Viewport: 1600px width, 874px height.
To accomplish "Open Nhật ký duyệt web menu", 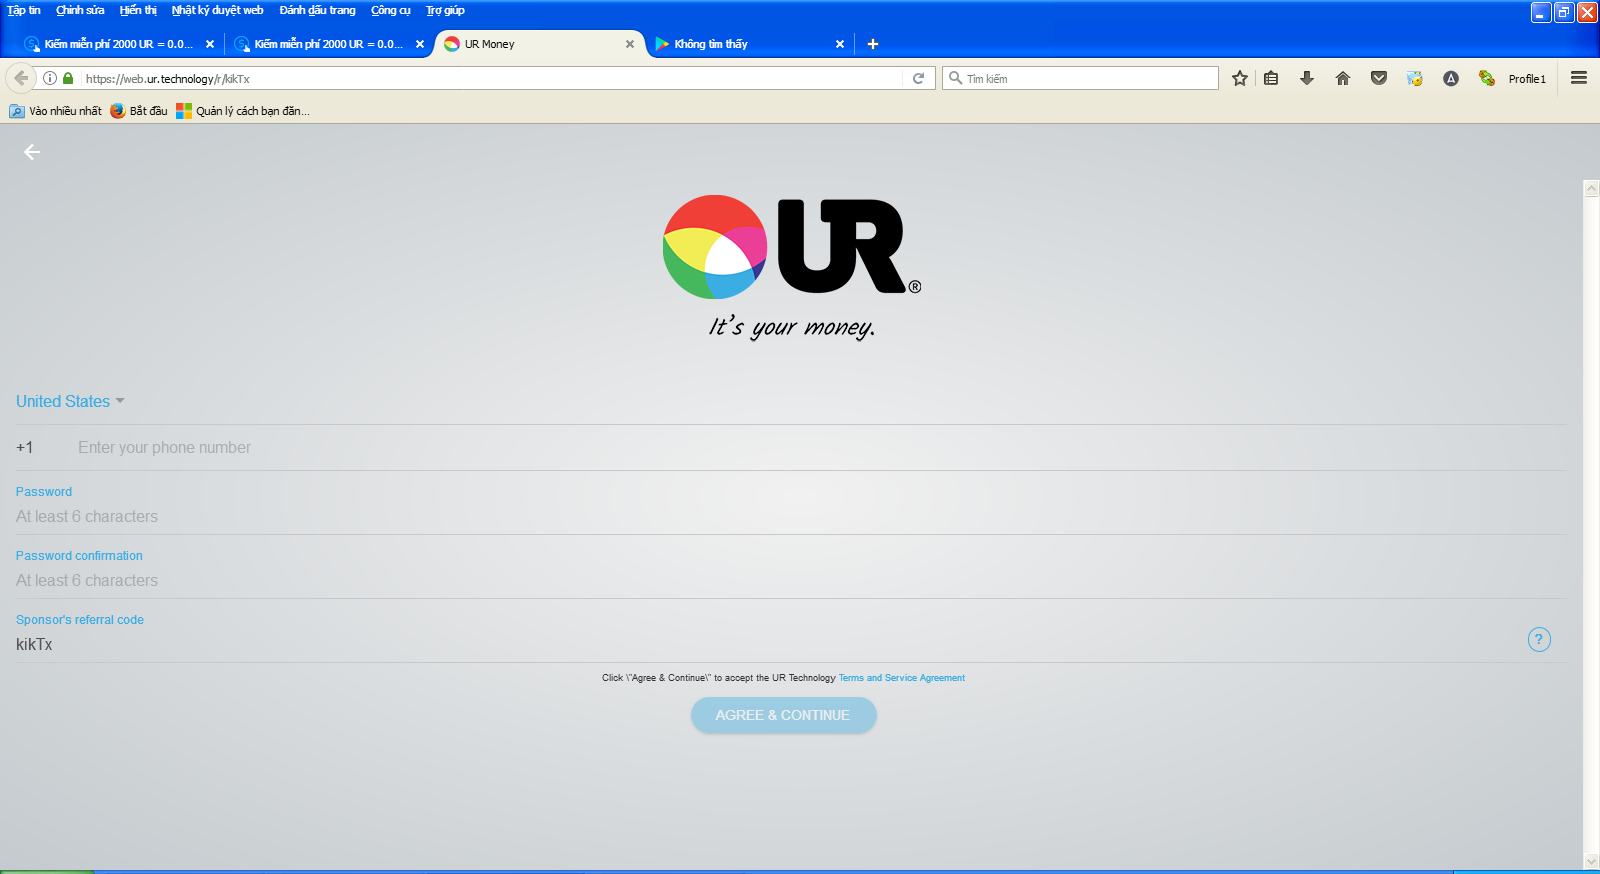I will coord(217,10).
